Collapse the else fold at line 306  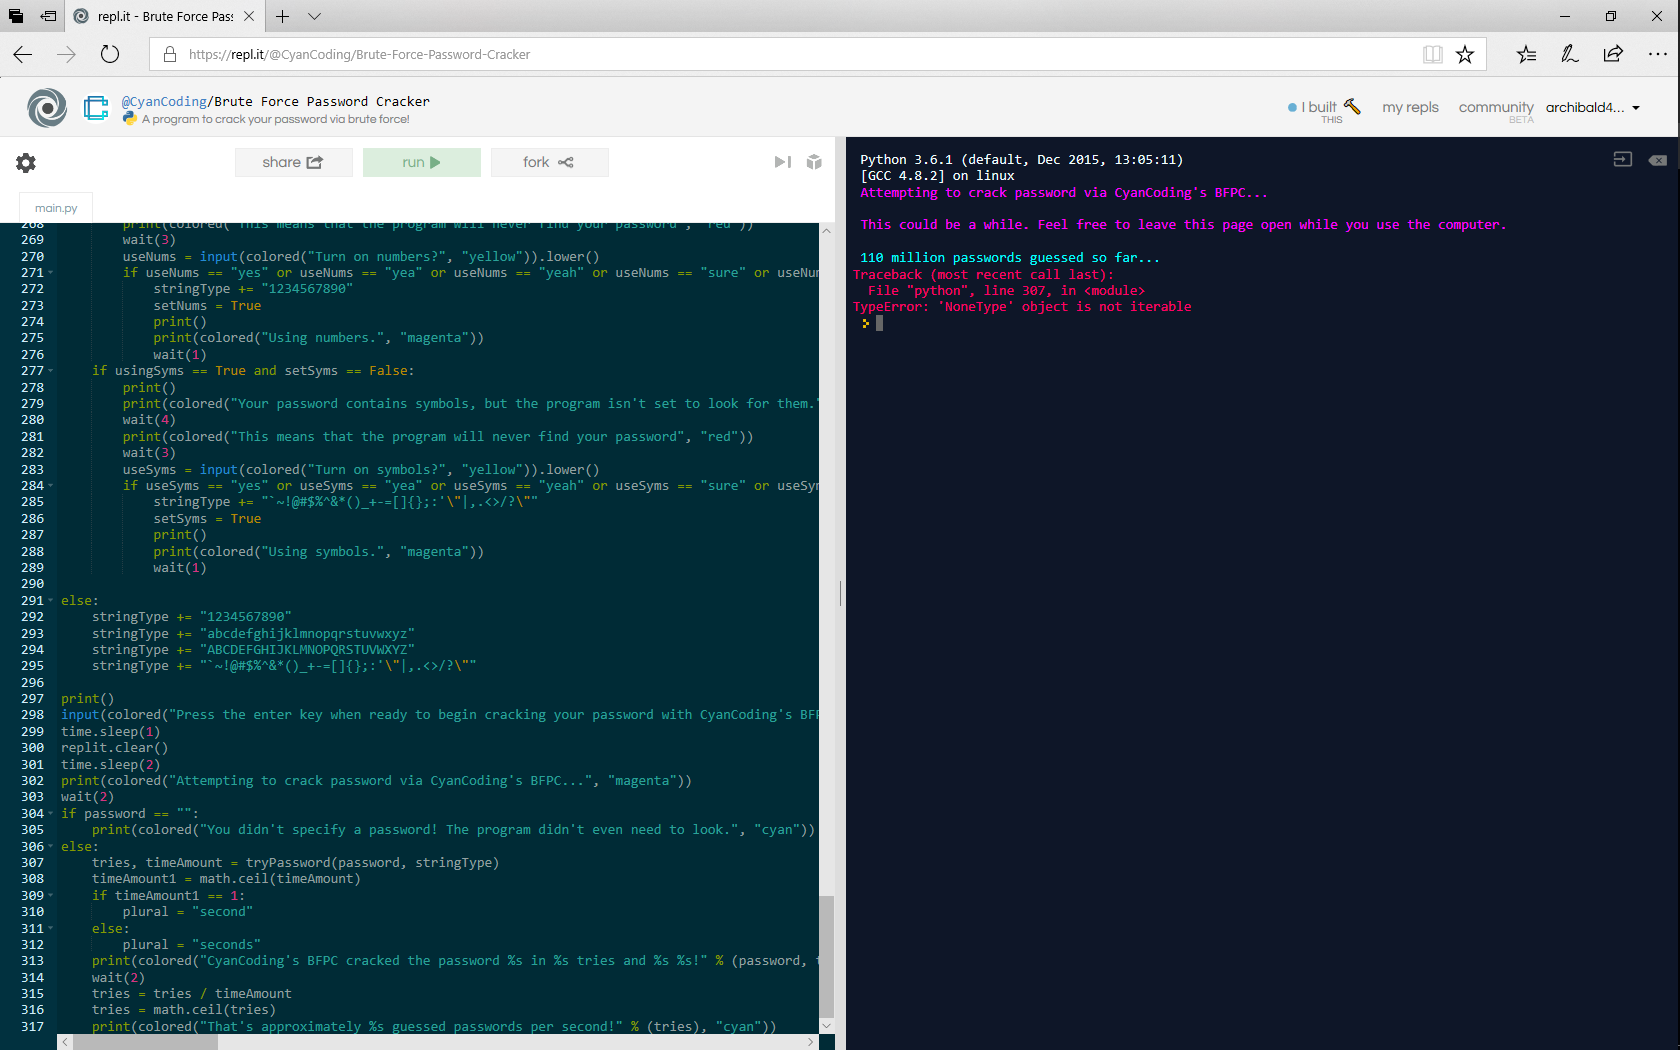[x=51, y=847]
